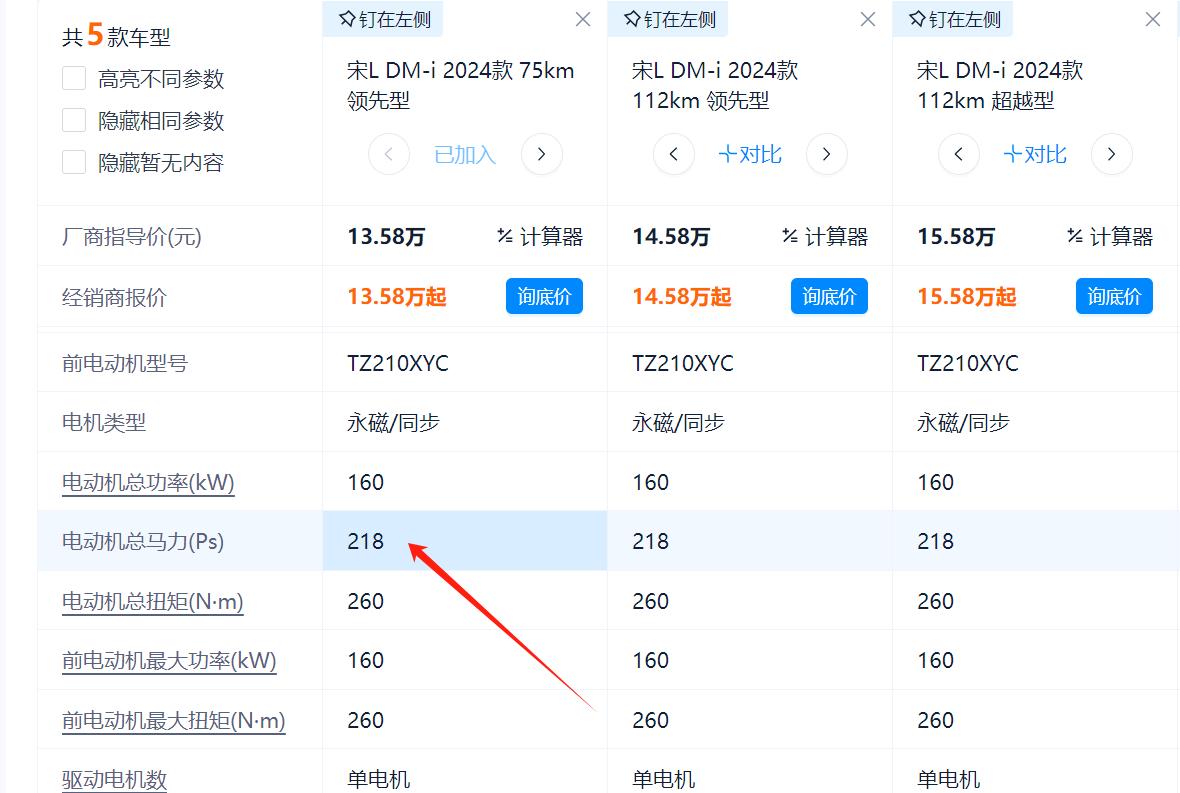The height and width of the screenshot is (793, 1180).
Task: Click 询底价 for the 13.58万起 model
Action: point(544,296)
